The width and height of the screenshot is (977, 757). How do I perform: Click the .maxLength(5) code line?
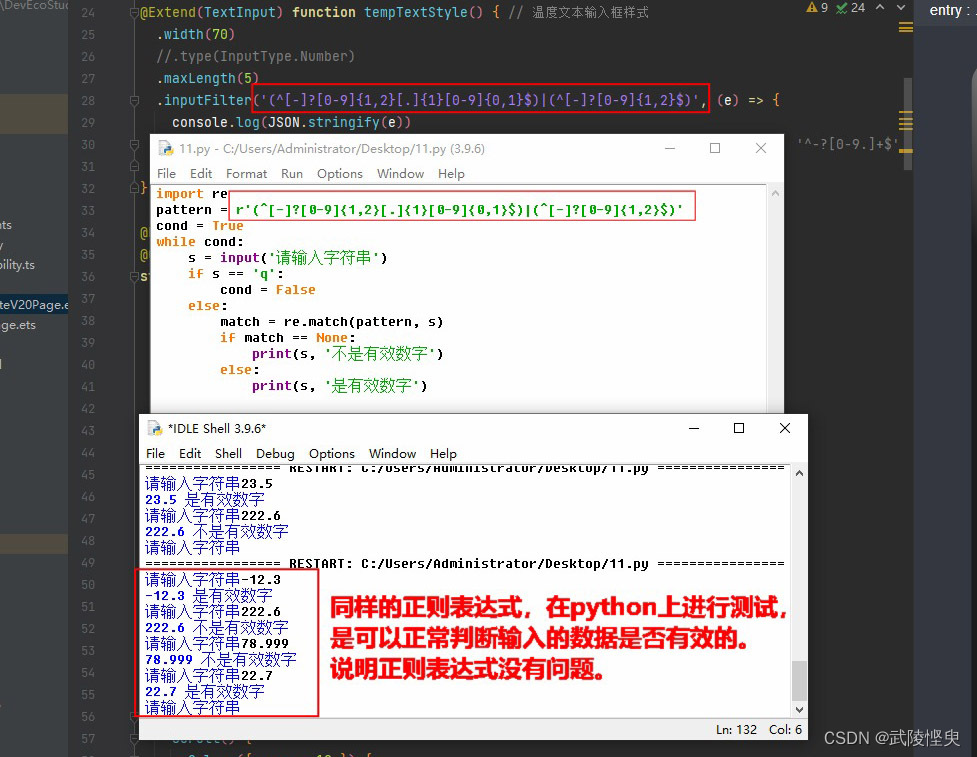click(x=207, y=79)
